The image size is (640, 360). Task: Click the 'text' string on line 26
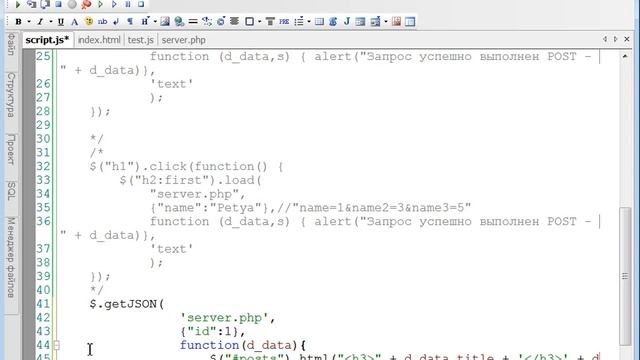click(x=171, y=84)
